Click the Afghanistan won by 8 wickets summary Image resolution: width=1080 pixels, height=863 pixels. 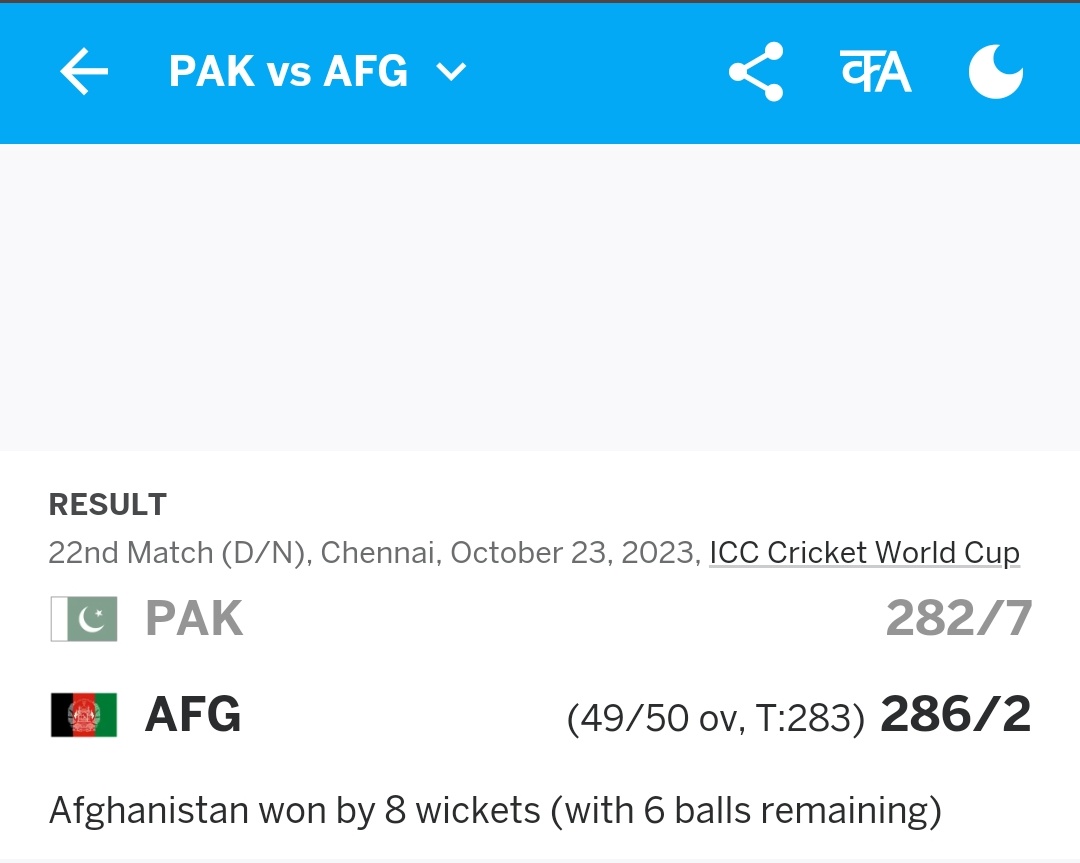[495, 810]
